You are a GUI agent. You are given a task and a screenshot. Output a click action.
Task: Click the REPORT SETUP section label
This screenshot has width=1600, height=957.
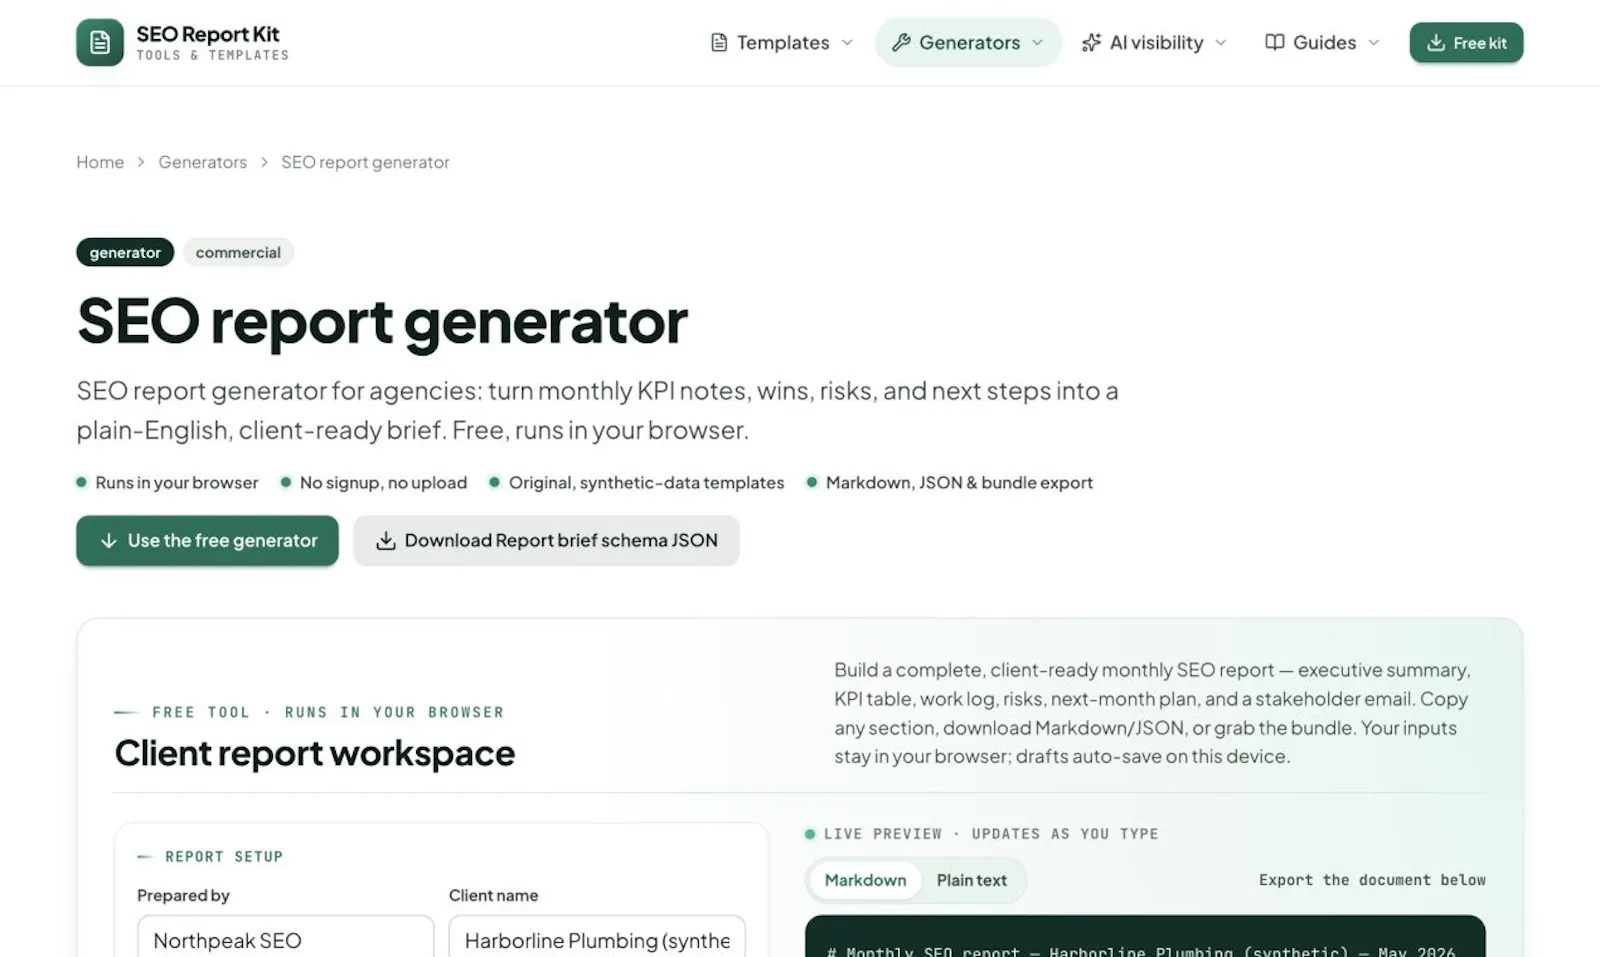click(224, 857)
